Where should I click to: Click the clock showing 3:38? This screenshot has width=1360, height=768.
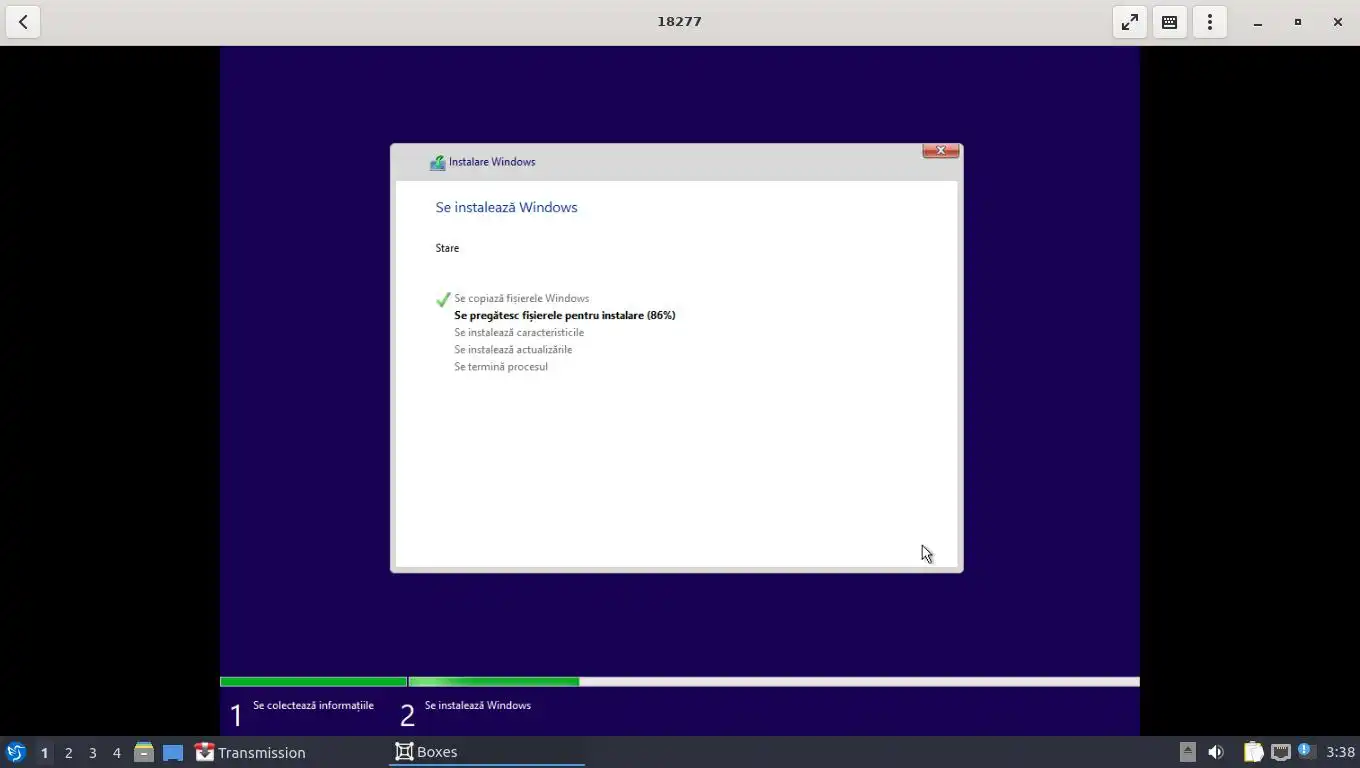tap(1340, 752)
